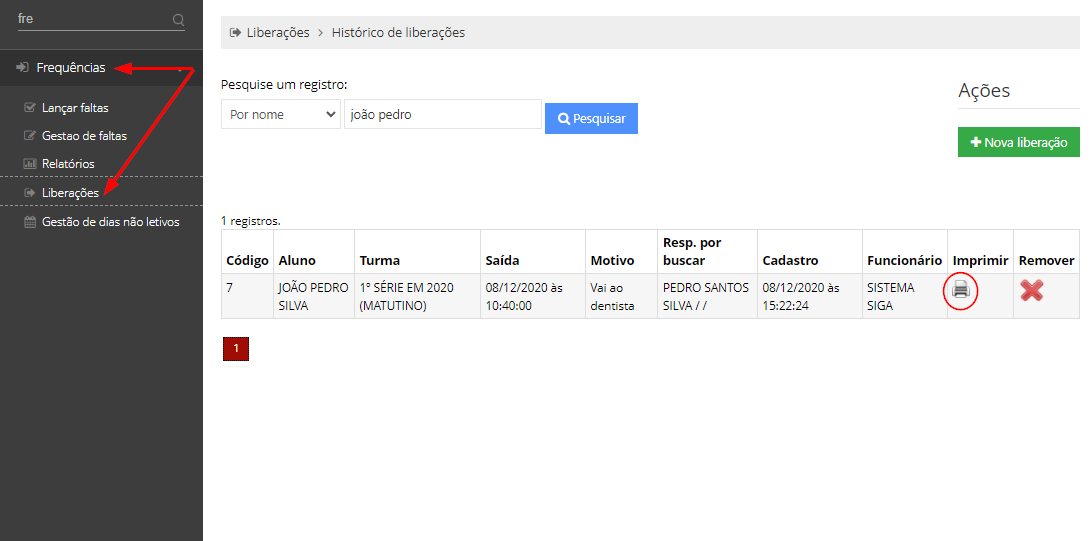This screenshot has width=1092, height=541.
Task: Click the Relatórios chart icon
Action: click(30, 164)
